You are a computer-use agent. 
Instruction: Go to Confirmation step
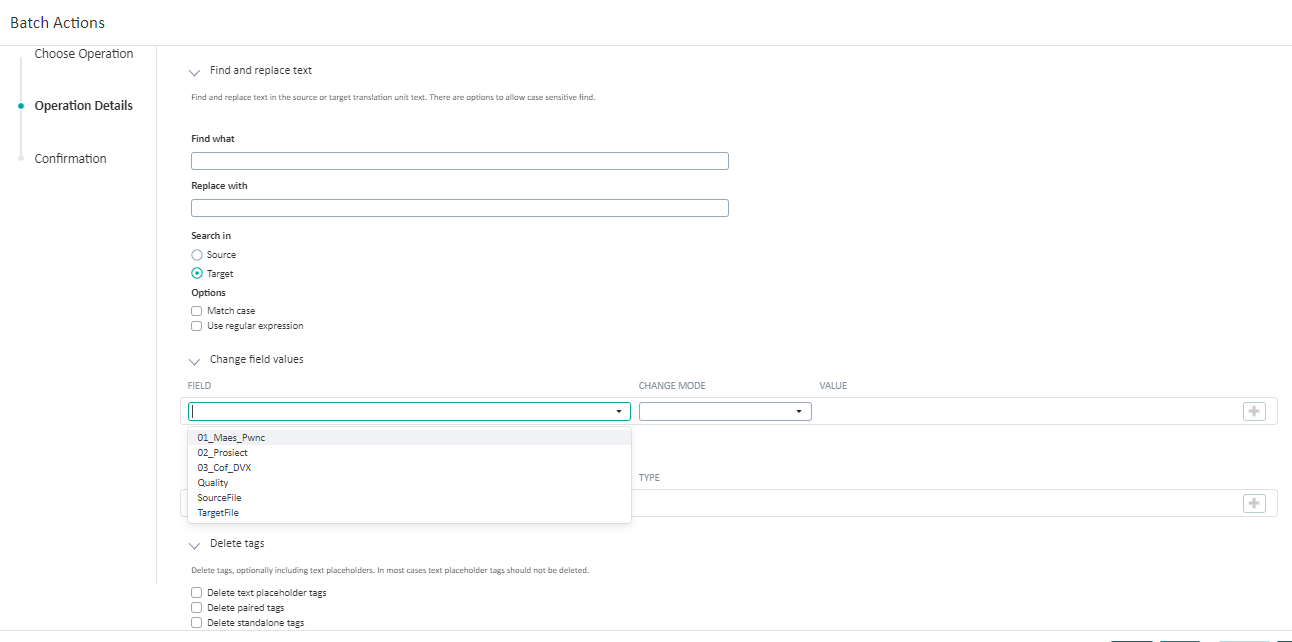click(70, 159)
